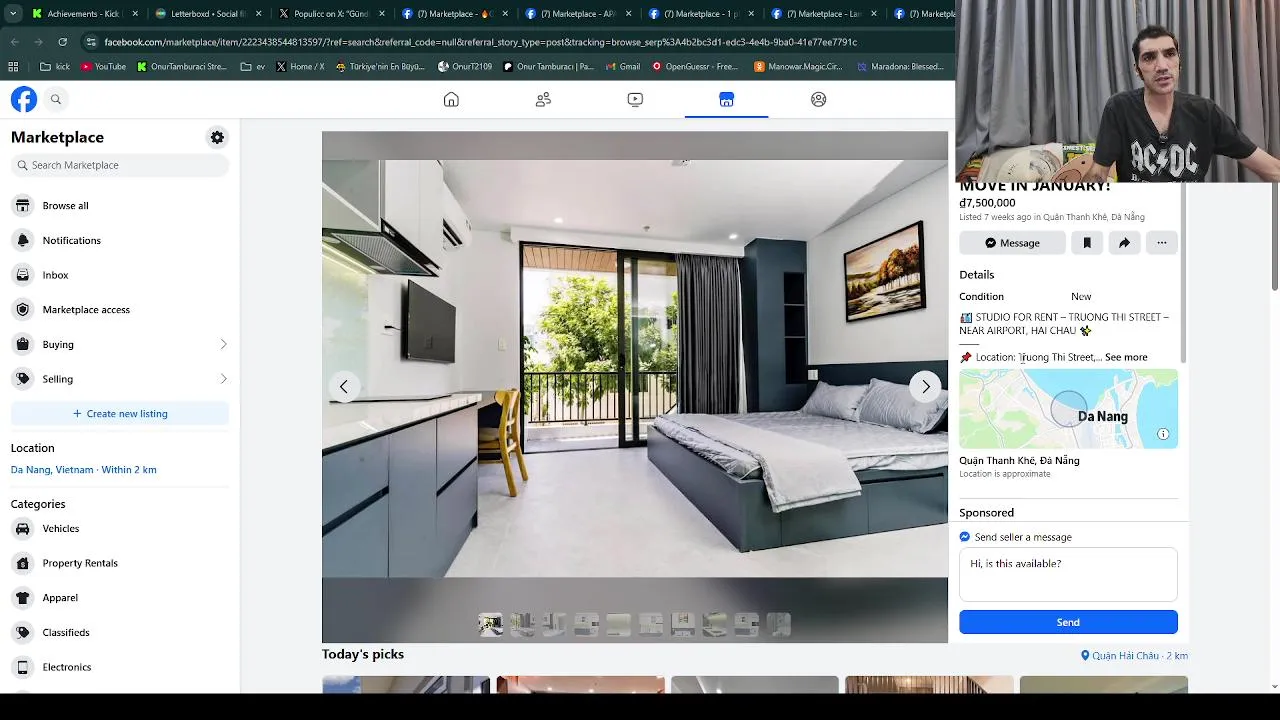The width and height of the screenshot is (1280, 720).
Task: Open Browse all in Marketplace sidebar
Action: point(120,205)
